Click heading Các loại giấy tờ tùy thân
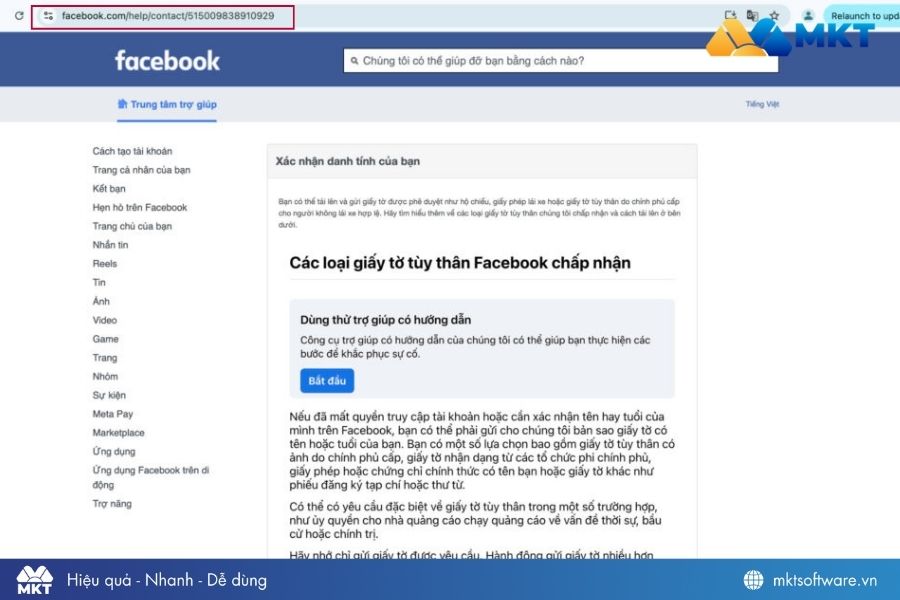This screenshot has height=600, width=900. tap(460, 263)
